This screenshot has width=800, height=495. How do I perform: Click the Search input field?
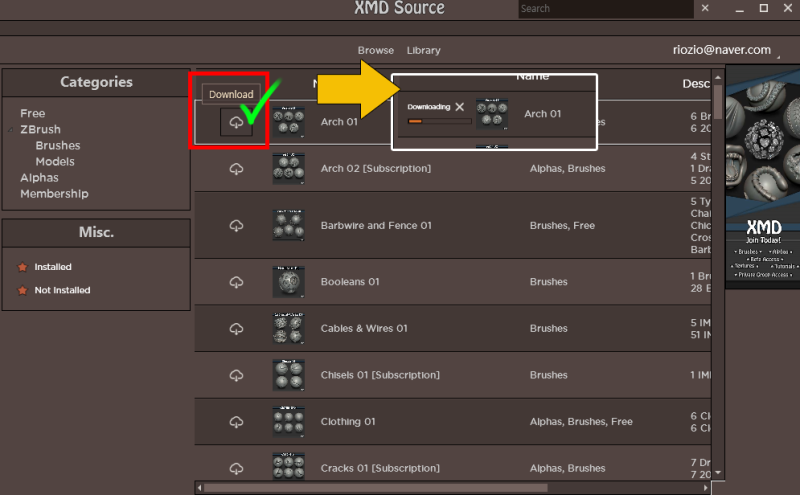[x=606, y=9]
